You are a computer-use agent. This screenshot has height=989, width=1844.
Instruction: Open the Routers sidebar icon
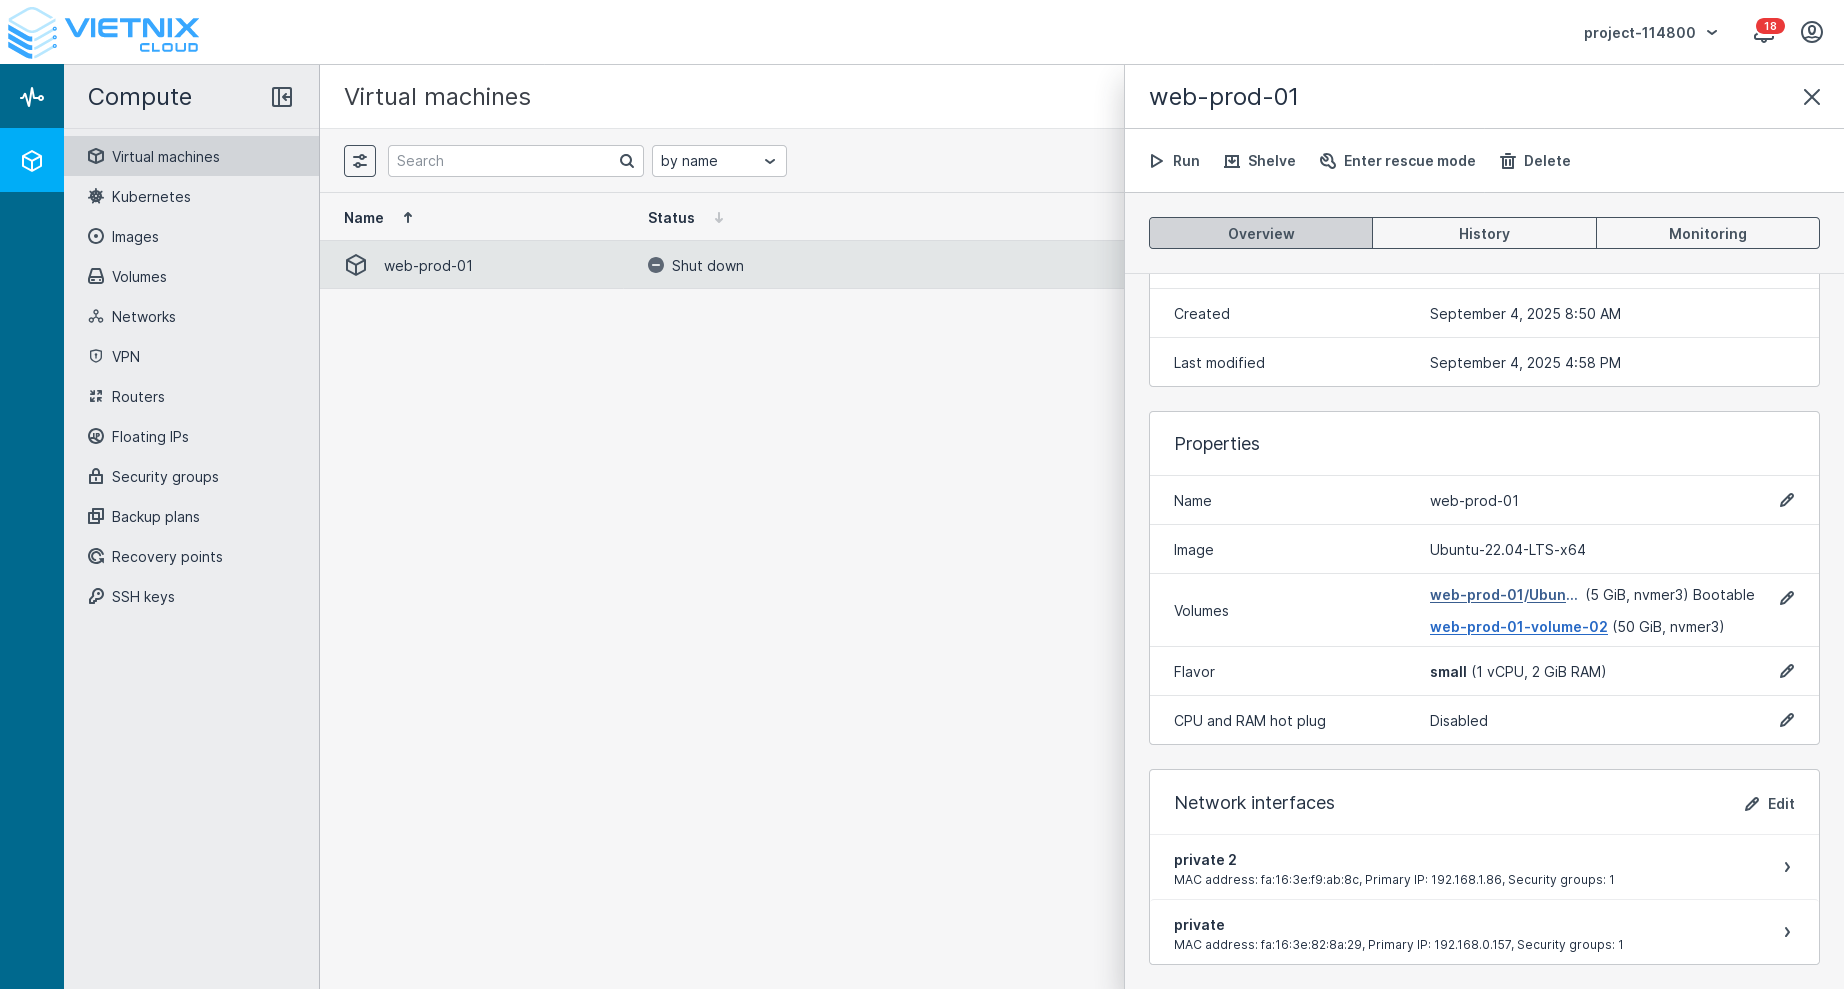(x=96, y=397)
